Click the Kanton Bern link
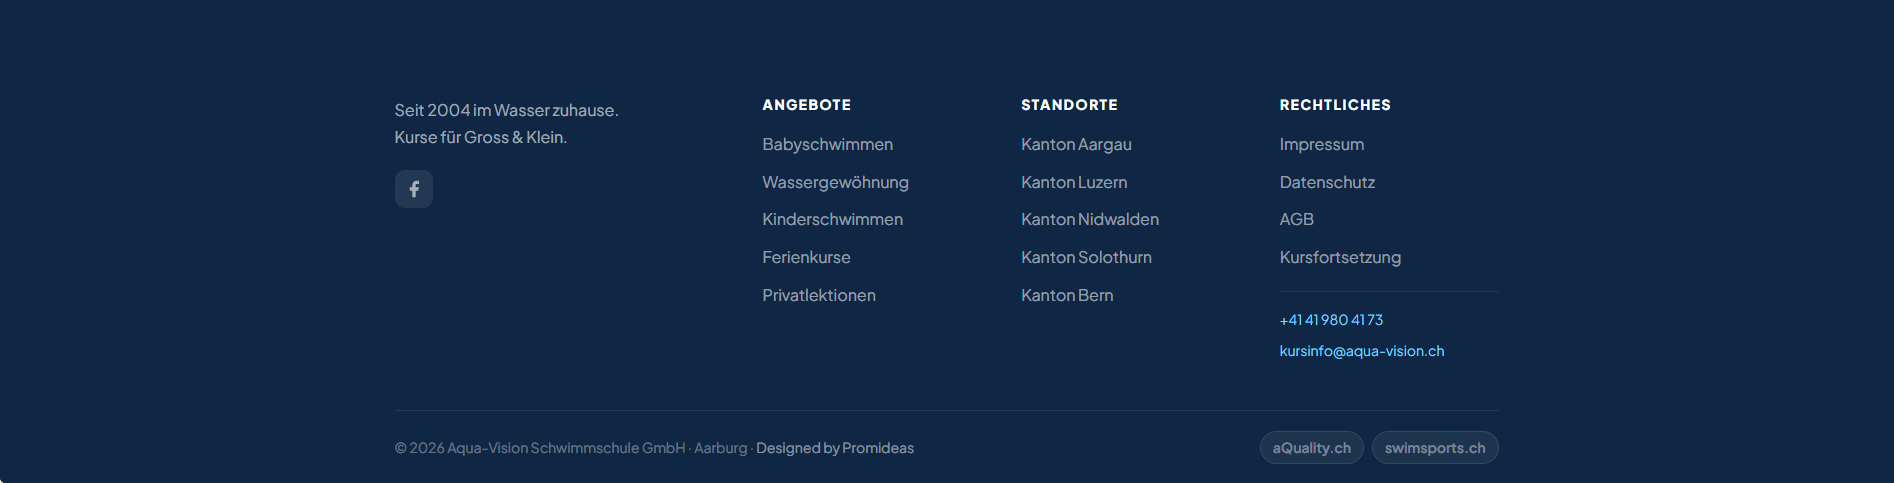The image size is (1894, 483). point(1066,296)
